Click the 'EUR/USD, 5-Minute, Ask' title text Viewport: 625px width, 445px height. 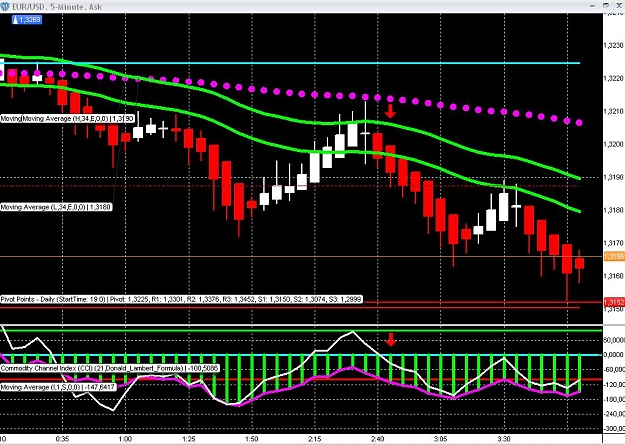pyautogui.click(x=57, y=7)
